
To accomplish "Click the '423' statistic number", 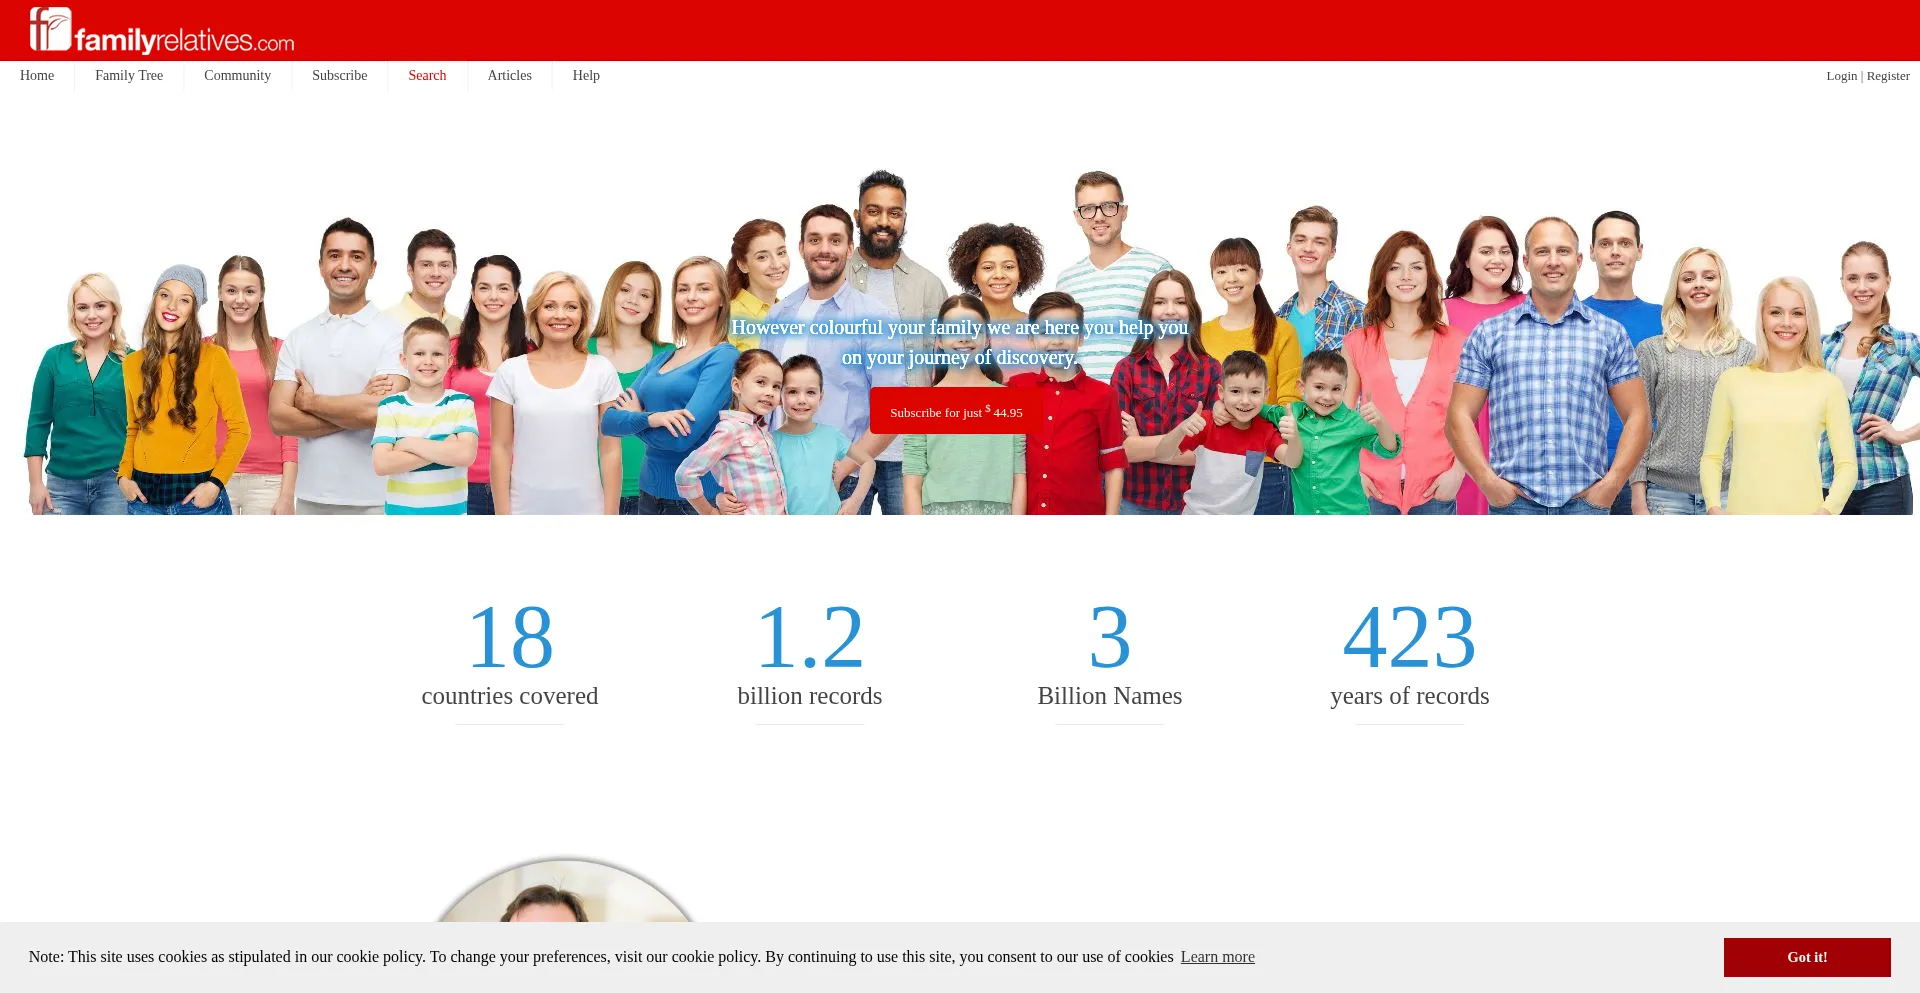I will tap(1410, 638).
